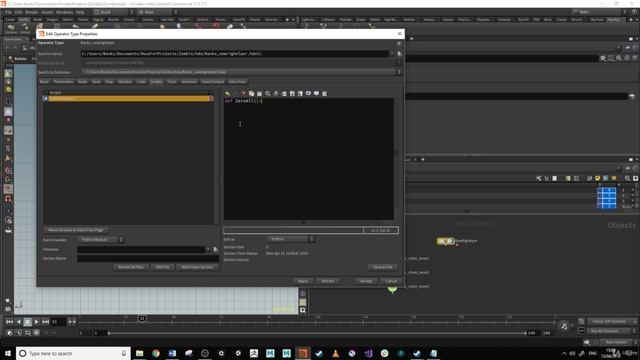Image resolution: width=640 pixels, height=360 pixels.
Task: Open Visual Studio from the taskbar
Action: (x=368, y=353)
